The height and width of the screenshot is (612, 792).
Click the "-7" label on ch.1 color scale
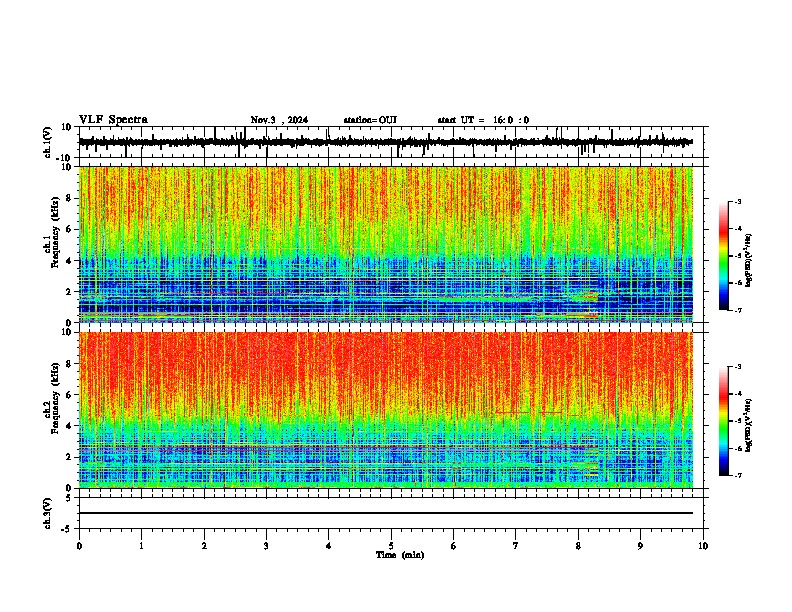(737, 310)
